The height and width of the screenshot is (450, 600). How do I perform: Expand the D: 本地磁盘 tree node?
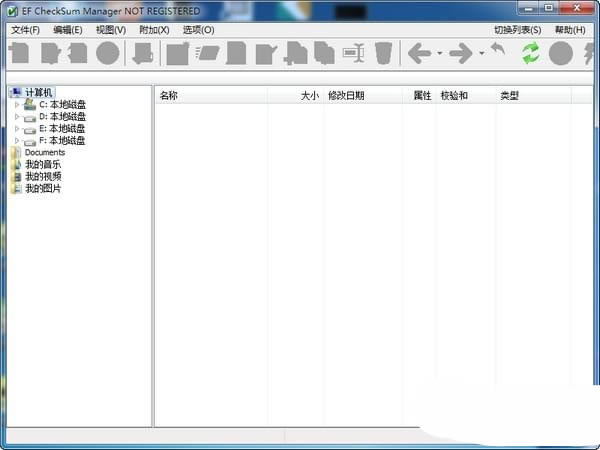(16, 116)
